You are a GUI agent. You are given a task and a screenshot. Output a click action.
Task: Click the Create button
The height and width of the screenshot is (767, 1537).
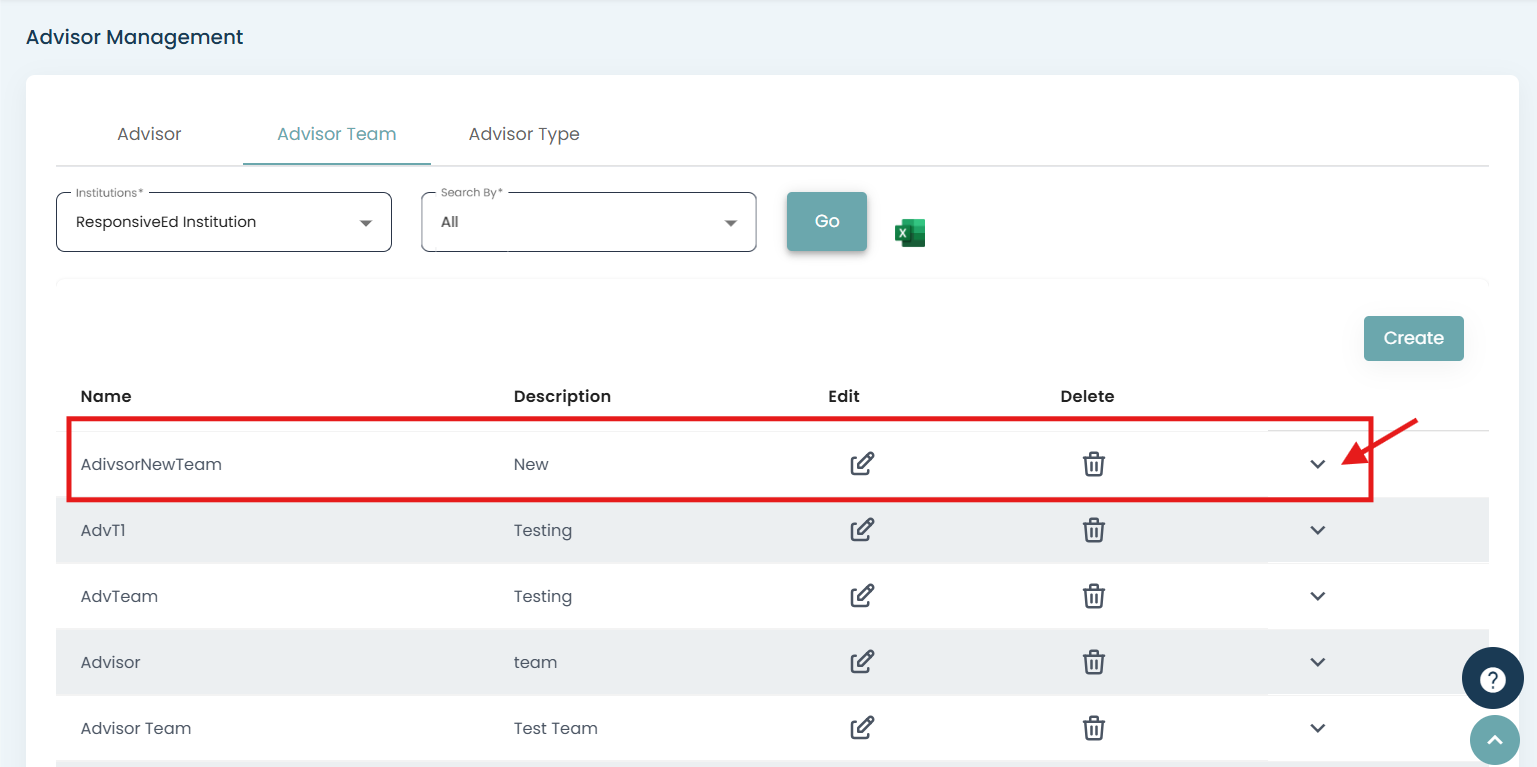click(1413, 338)
